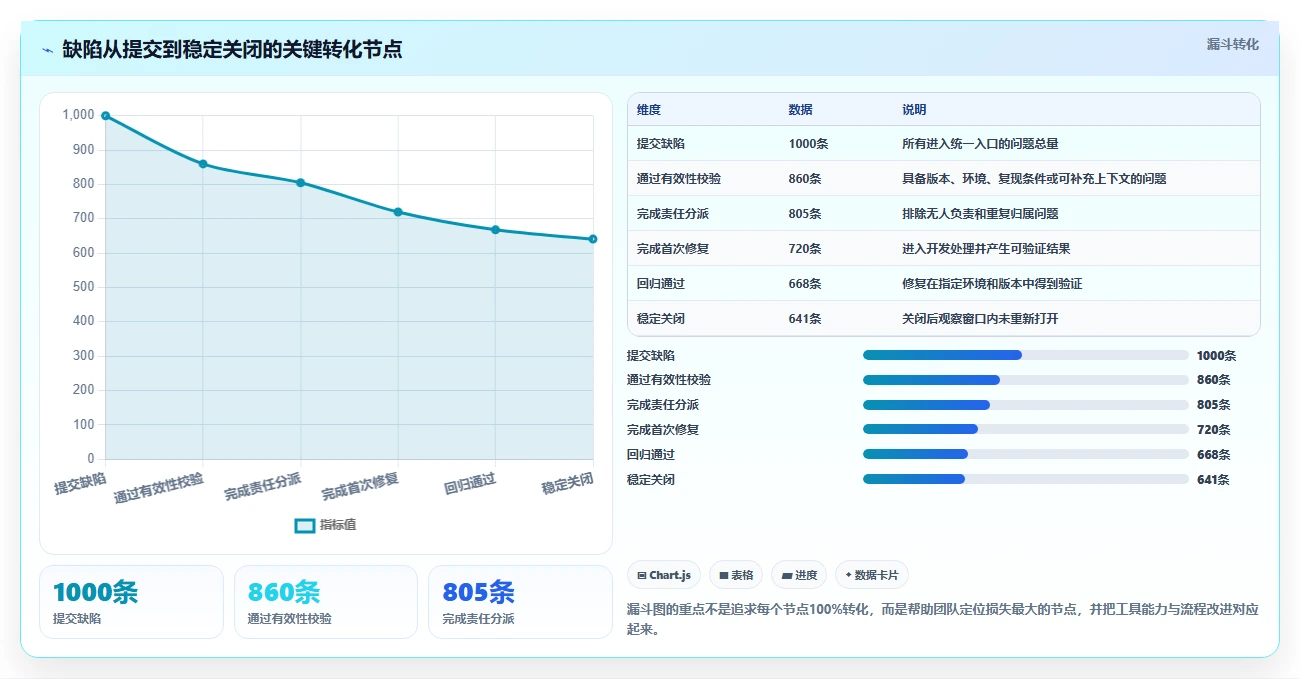Click the page title 缺陷从提交到稳定关闭的关键转化节点
This screenshot has height=679, width=1300.
(x=232, y=50)
